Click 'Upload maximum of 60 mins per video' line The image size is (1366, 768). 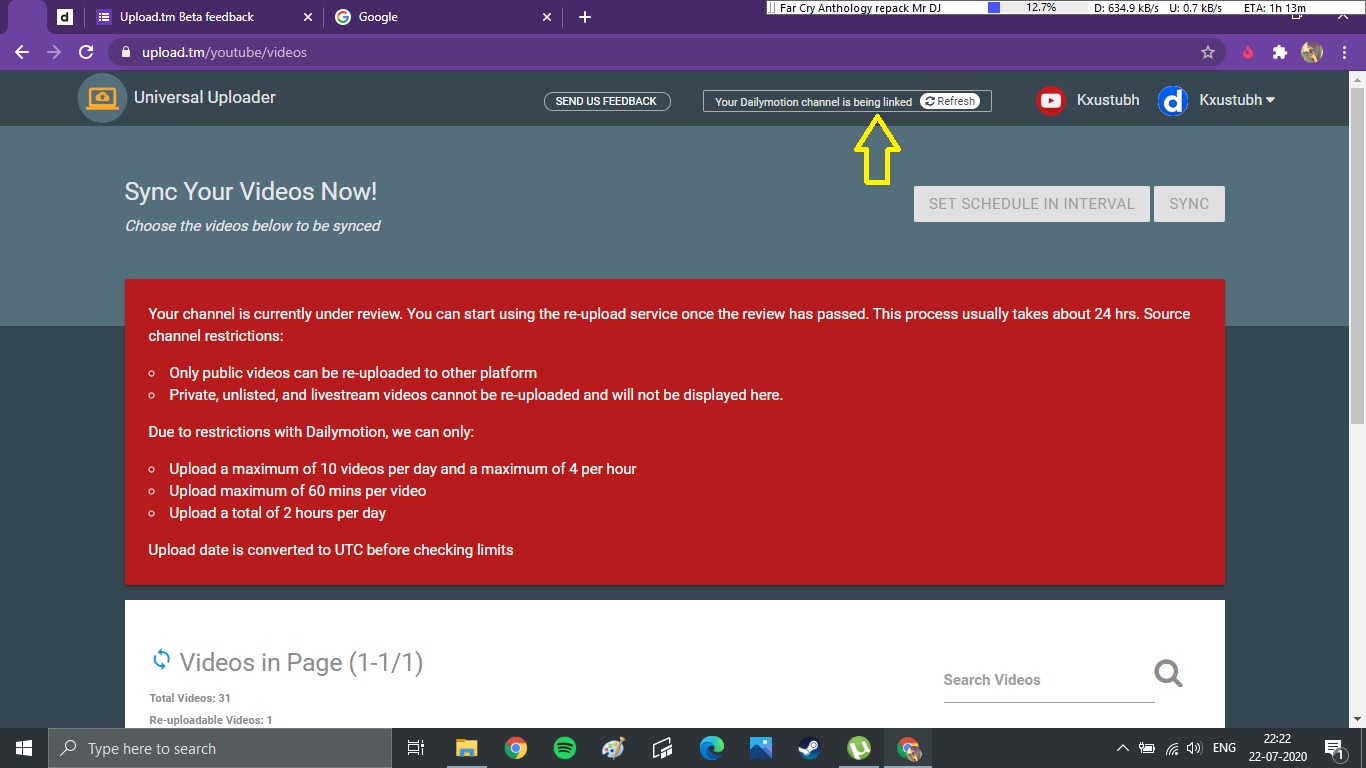pyautogui.click(x=298, y=491)
